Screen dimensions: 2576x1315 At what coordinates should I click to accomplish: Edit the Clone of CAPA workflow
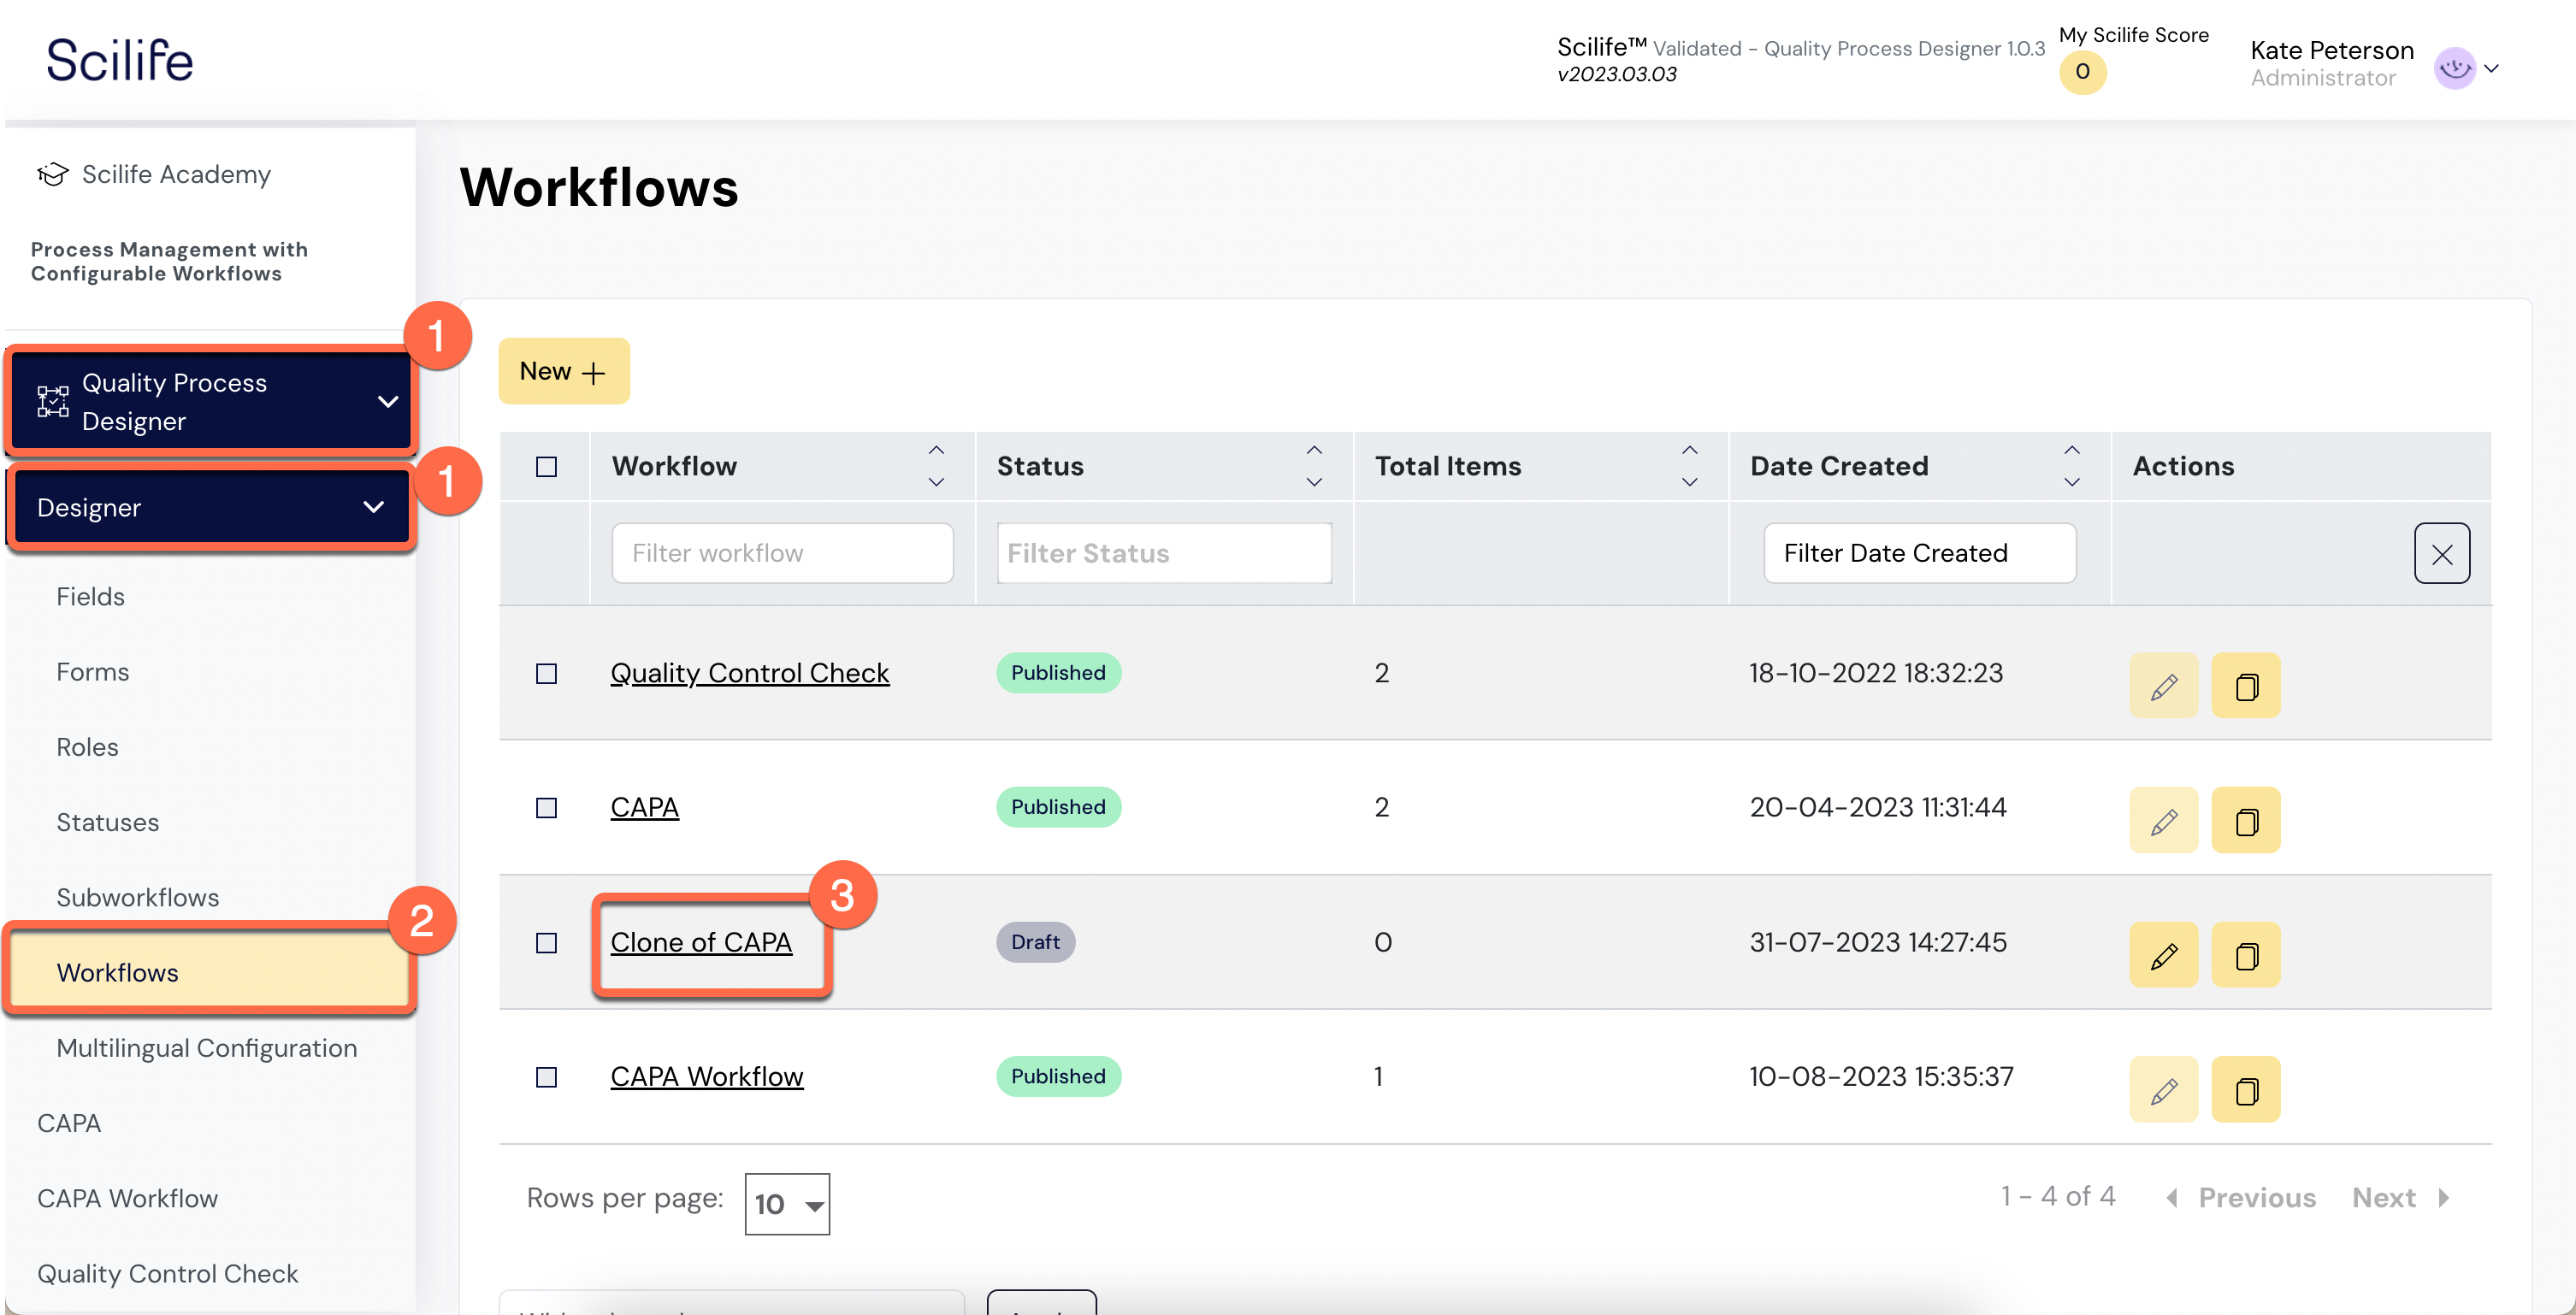click(2163, 955)
